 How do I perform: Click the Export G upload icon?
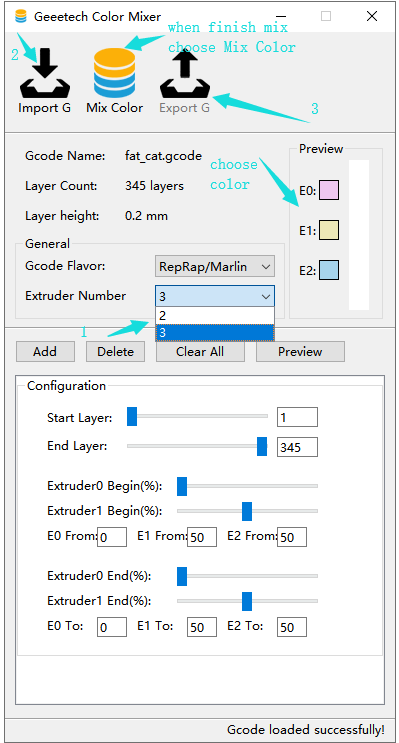pyautogui.click(x=184, y=72)
